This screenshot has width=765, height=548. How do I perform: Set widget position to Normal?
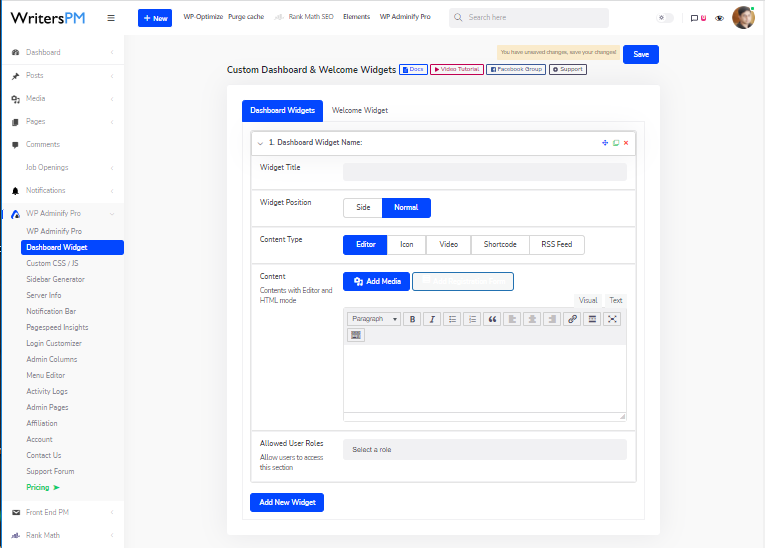[x=406, y=207]
